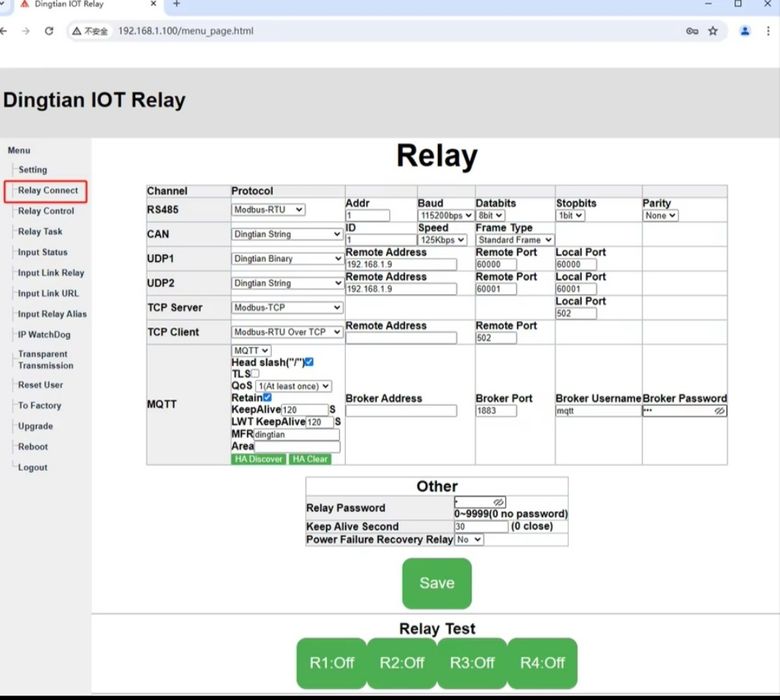The height and width of the screenshot is (700, 780).
Task: Open Relay Task in the menu
Action: [x=40, y=232]
